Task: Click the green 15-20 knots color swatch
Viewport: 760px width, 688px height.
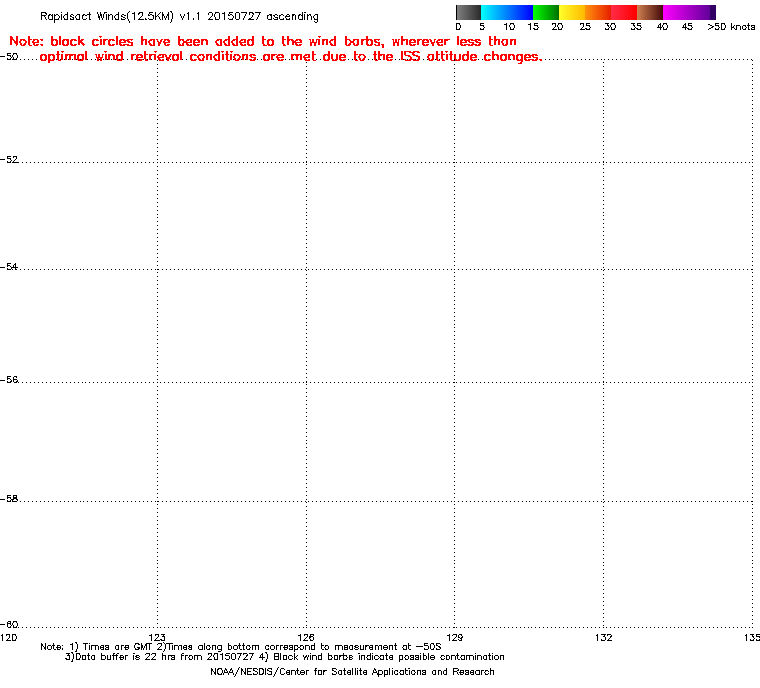Action: coord(546,12)
